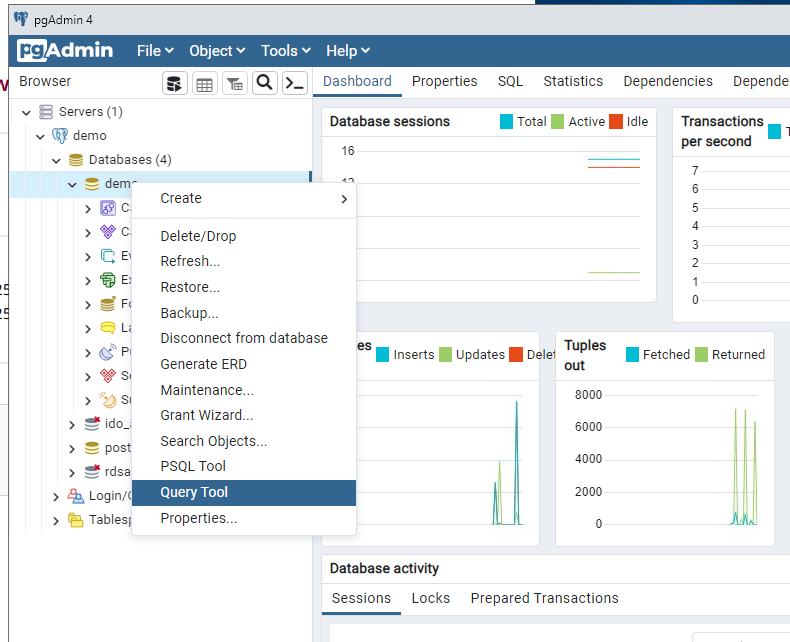The image size is (790, 642).
Task: Click the Databases stack icon
Action: [x=76, y=160]
